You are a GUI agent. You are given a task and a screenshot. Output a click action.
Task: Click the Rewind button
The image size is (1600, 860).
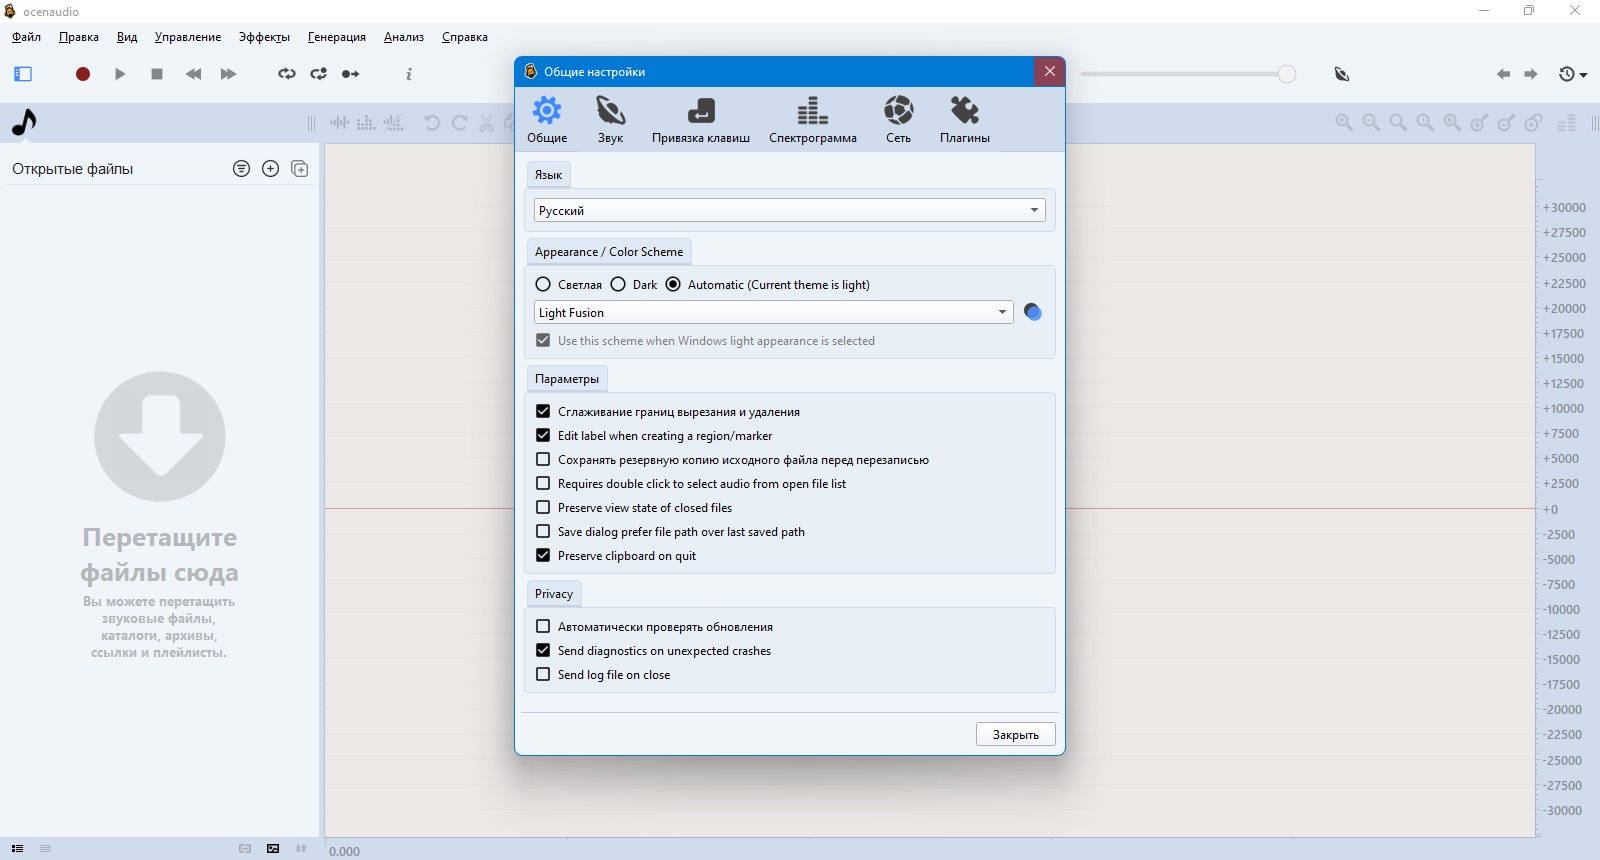pyautogui.click(x=194, y=74)
